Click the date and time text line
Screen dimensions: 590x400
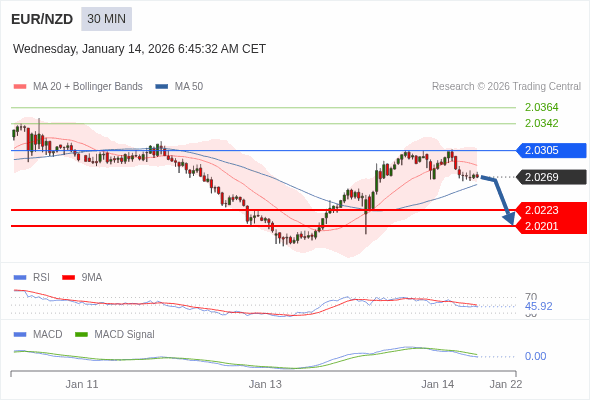click(139, 49)
